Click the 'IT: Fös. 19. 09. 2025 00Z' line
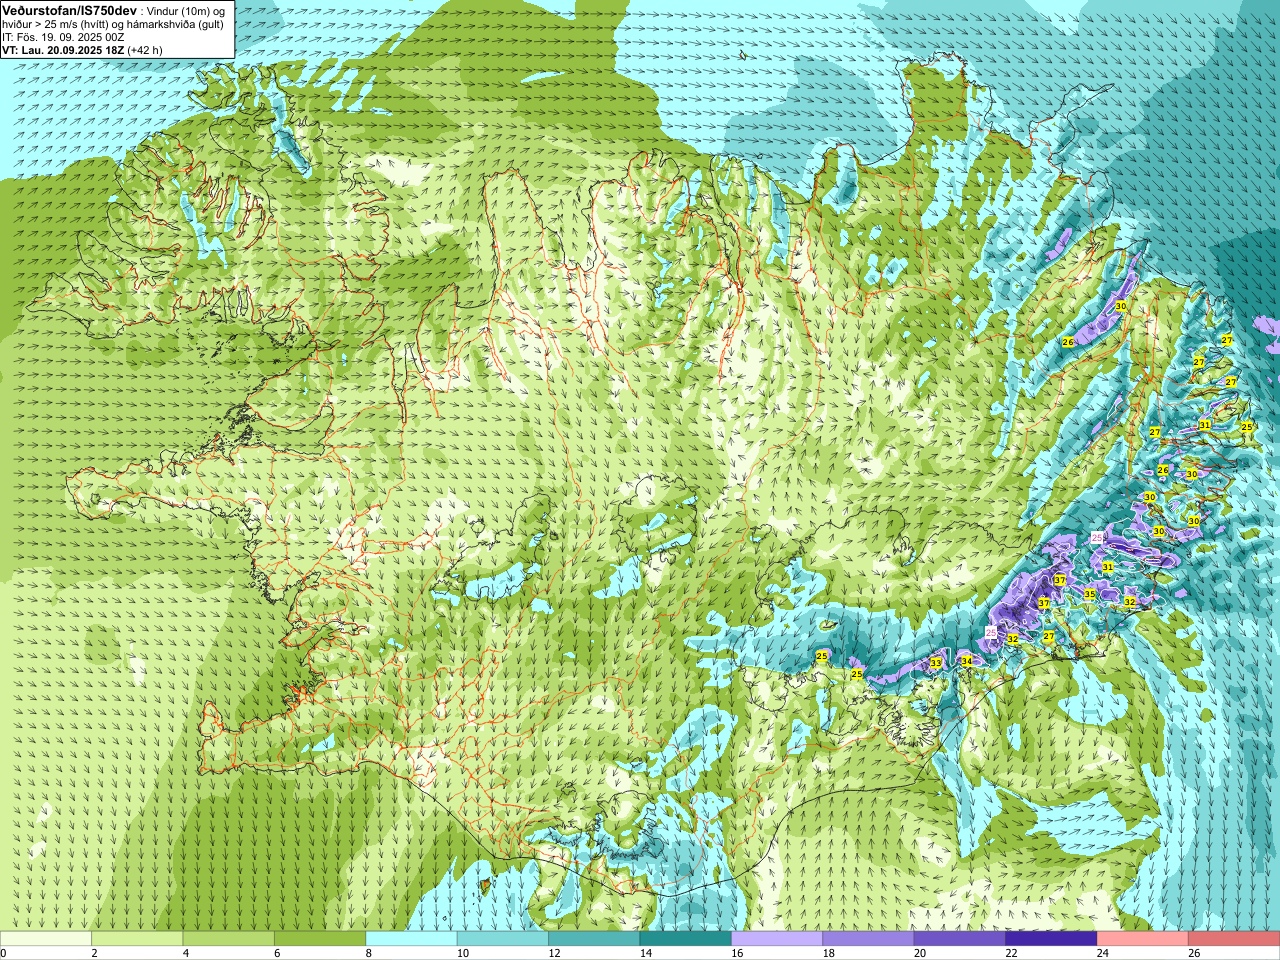The image size is (1280, 960). pyautogui.click(x=63, y=37)
